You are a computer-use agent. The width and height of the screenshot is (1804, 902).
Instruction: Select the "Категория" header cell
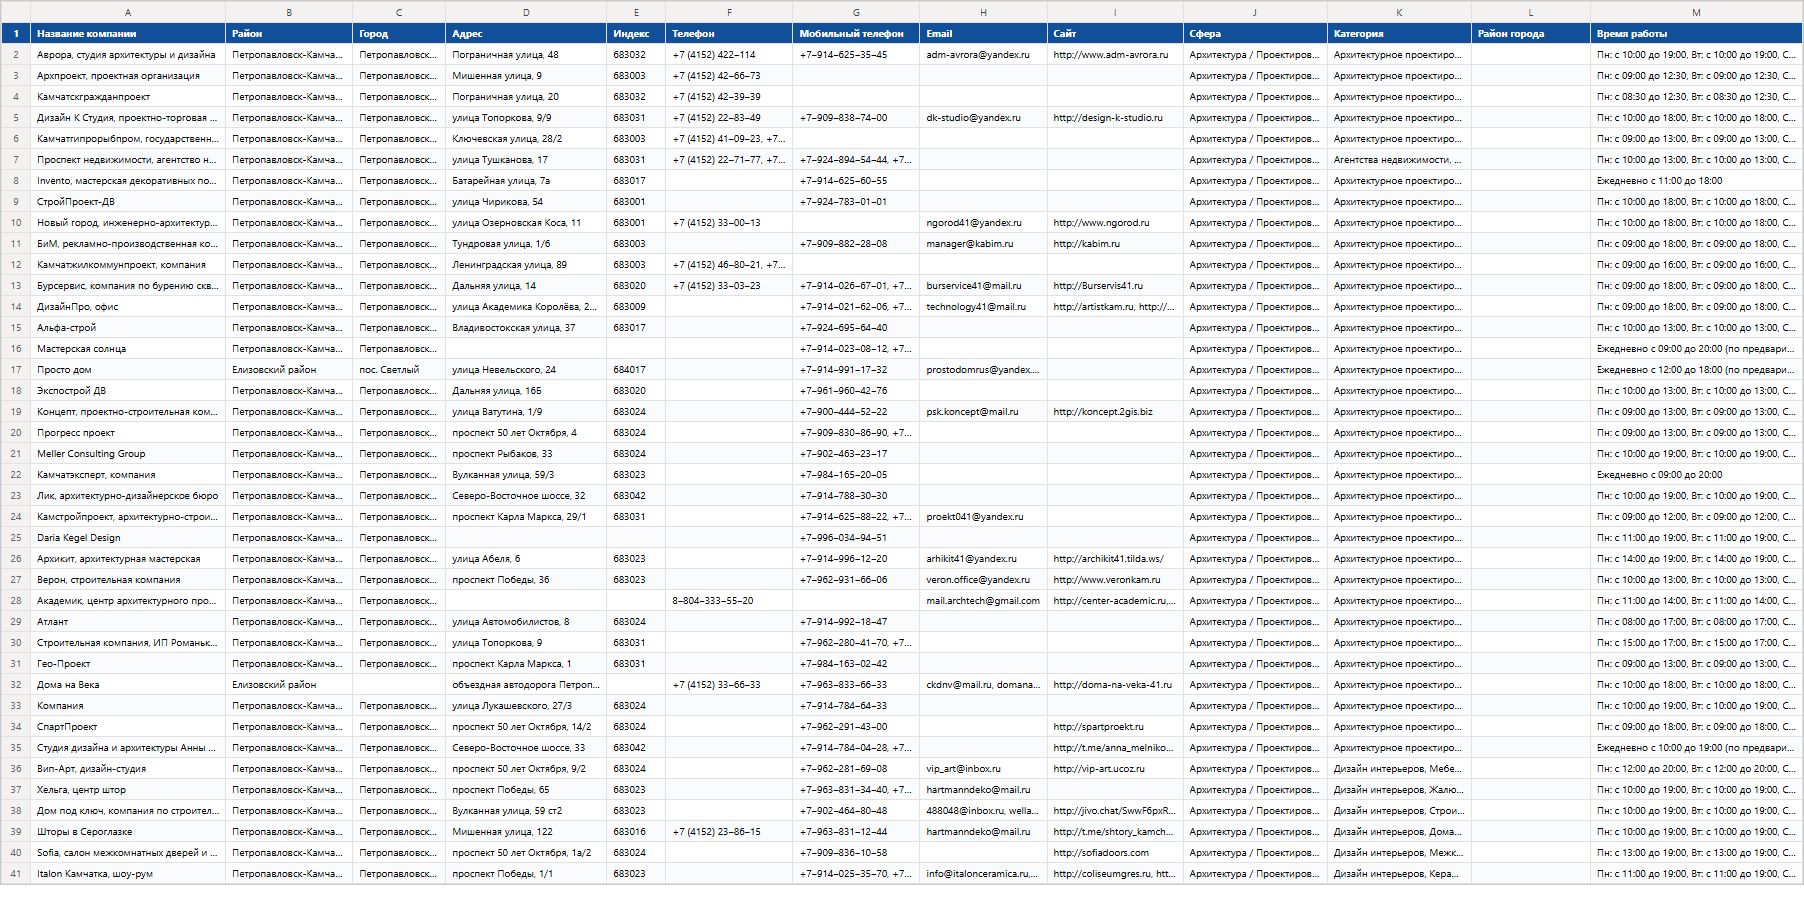tap(1399, 33)
